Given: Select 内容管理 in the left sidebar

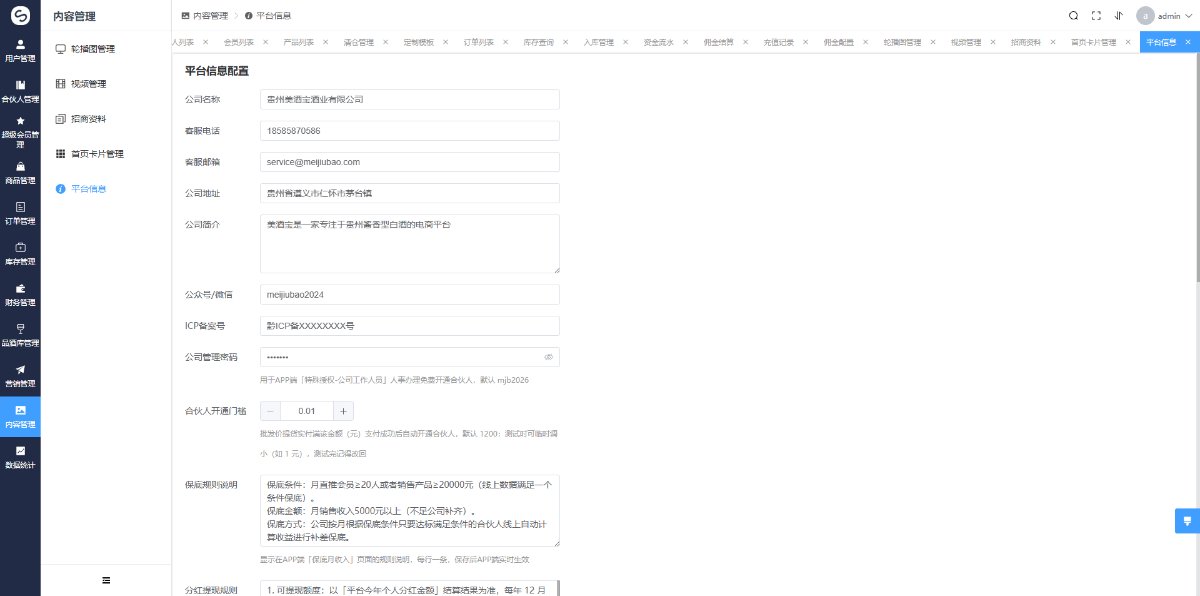Looking at the screenshot, I should tap(20, 417).
